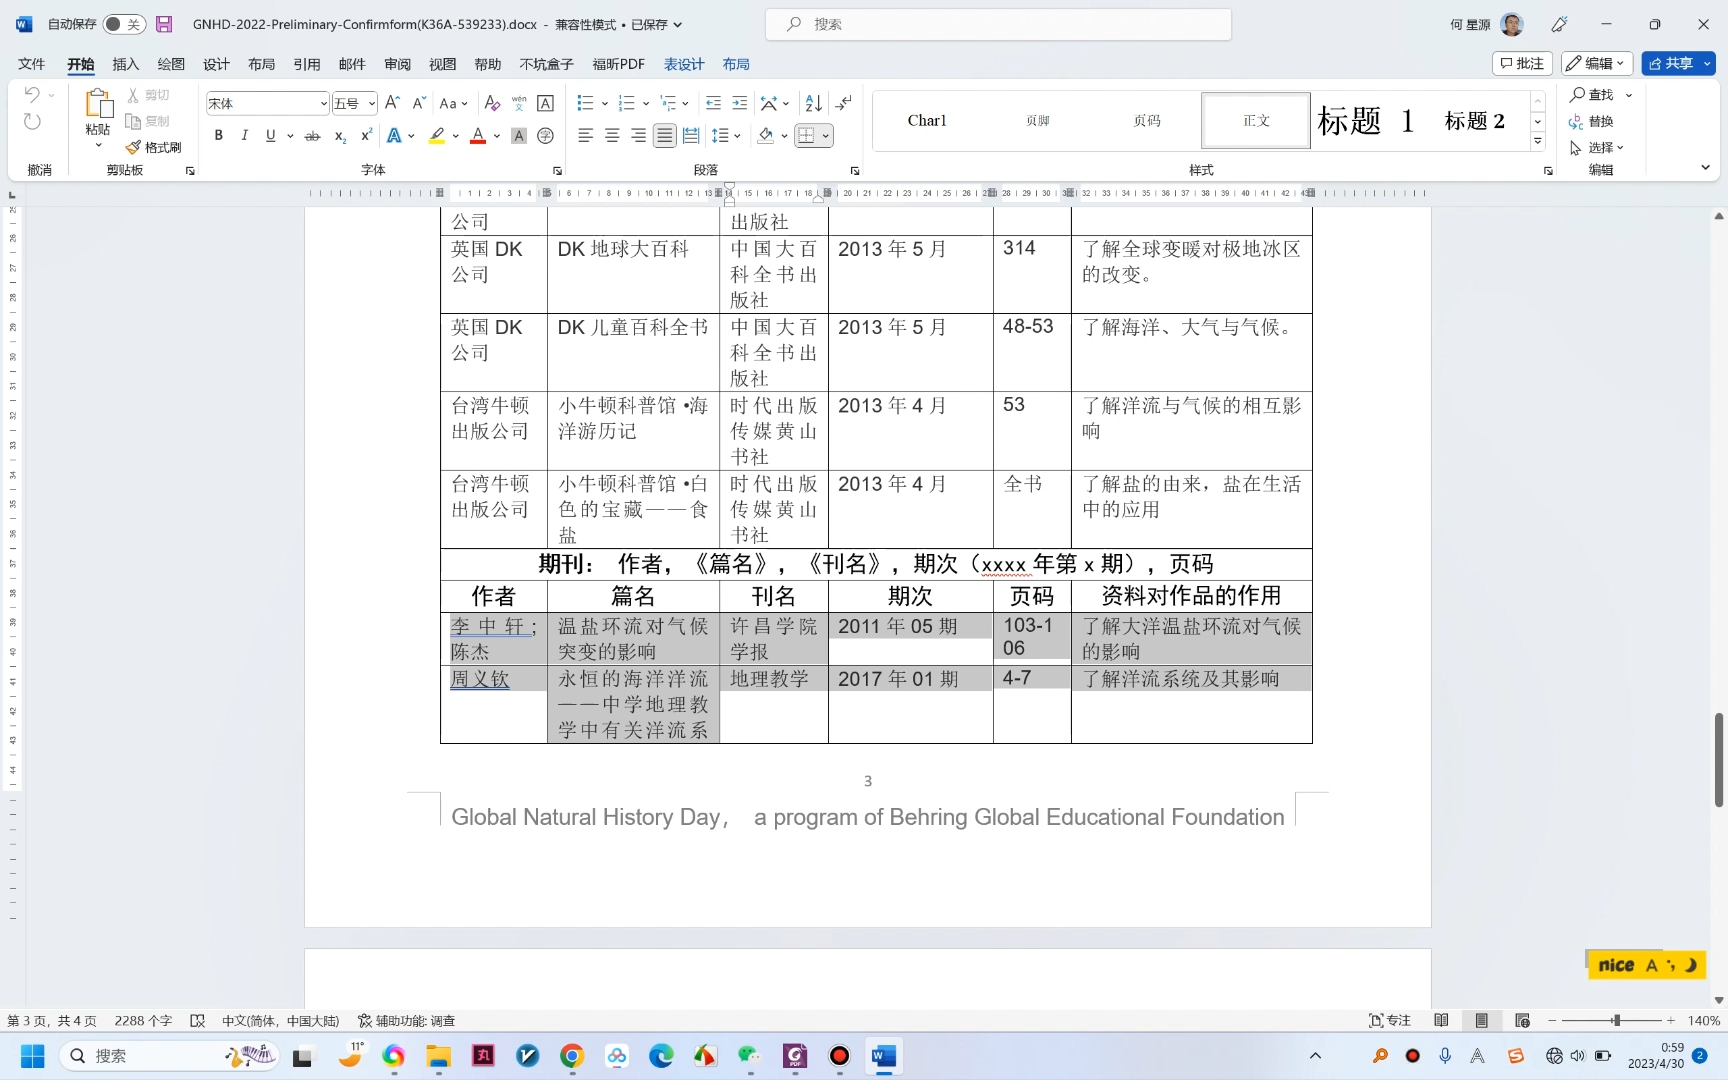Toggle the AutoSave switch
This screenshot has height=1080, width=1728.
[124, 24]
